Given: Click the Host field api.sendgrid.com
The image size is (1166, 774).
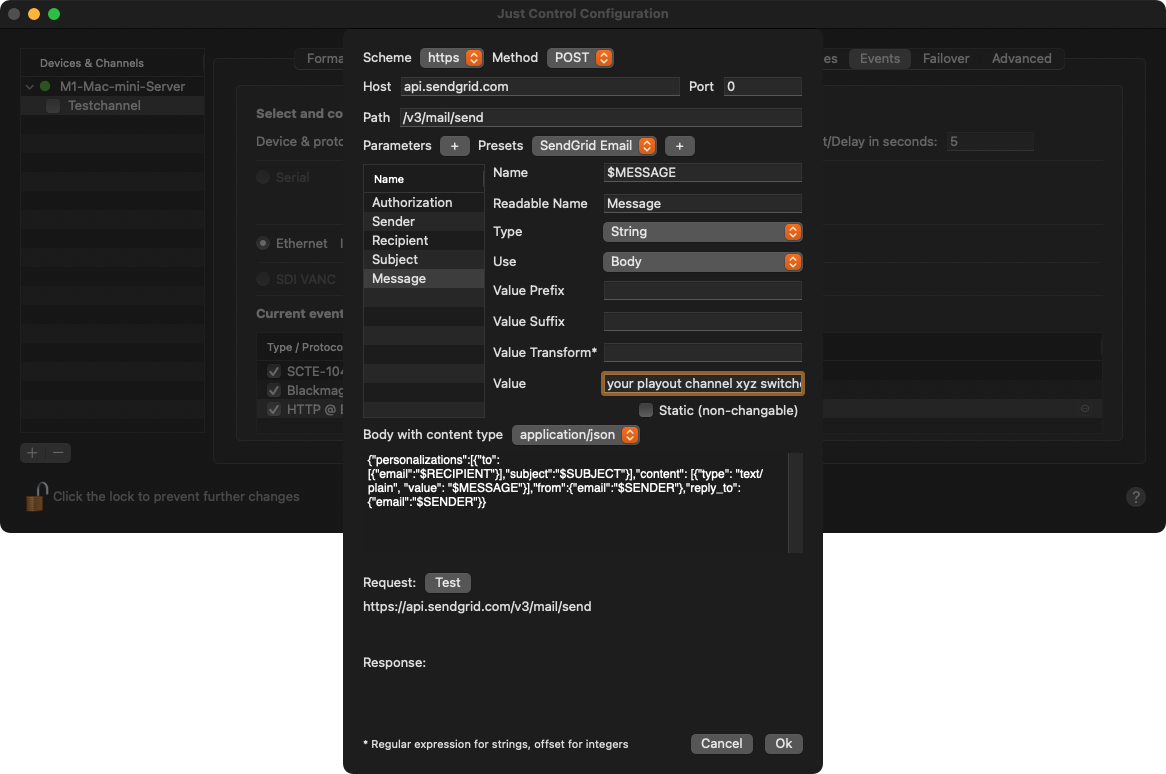Looking at the screenshot, I should 540,86.
